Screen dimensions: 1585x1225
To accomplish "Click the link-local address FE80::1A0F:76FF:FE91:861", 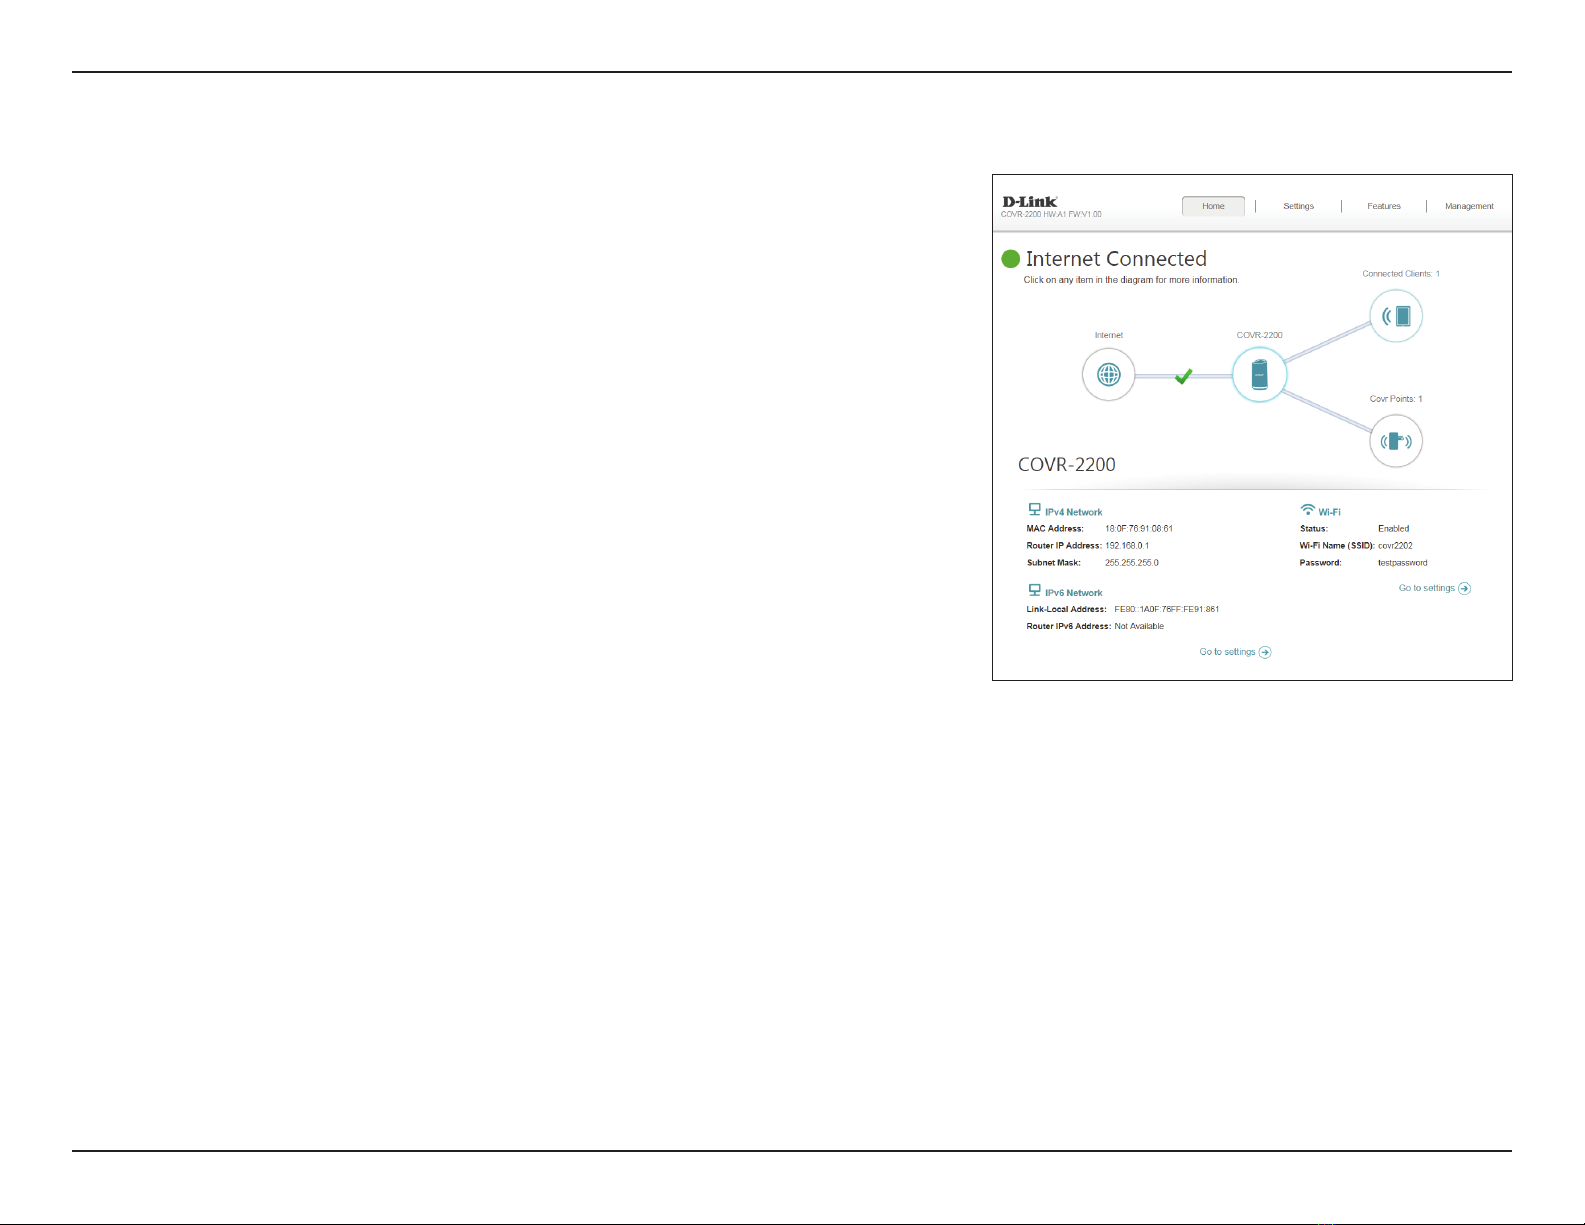I will [x=1167, y=609].
